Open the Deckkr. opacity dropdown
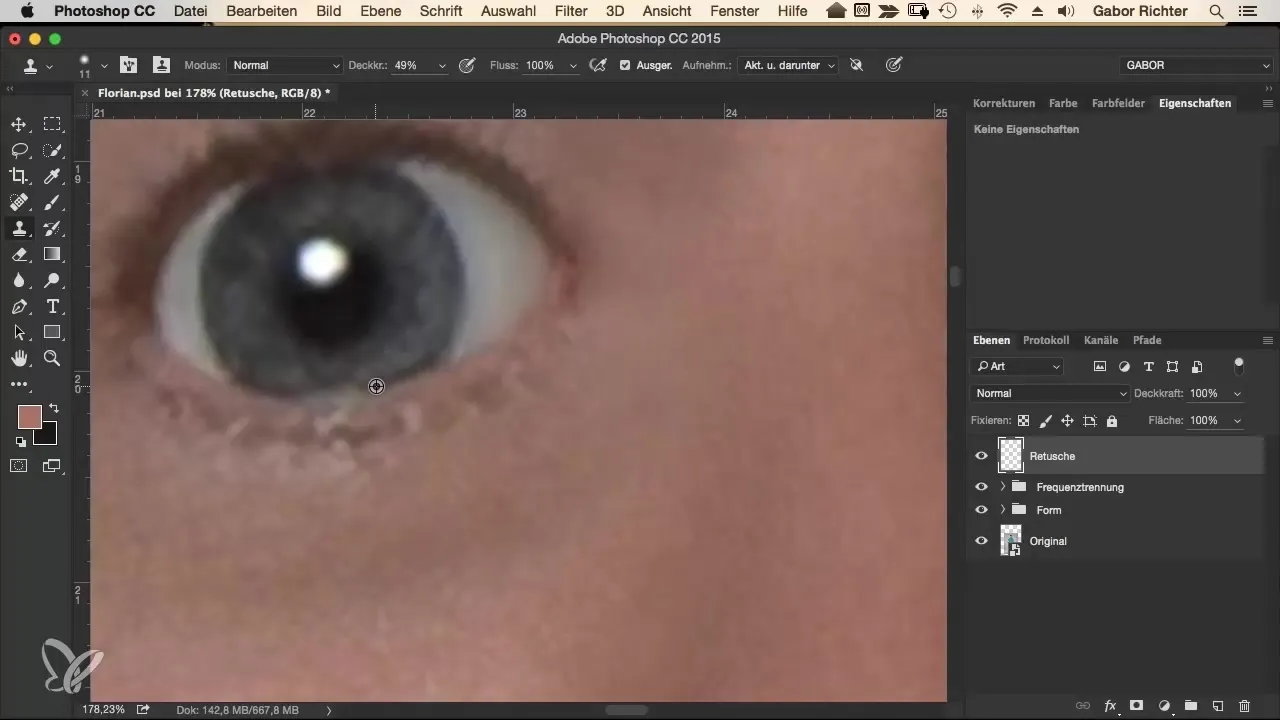The width and height of the screenshot is (1280, 720). point(441,65)
